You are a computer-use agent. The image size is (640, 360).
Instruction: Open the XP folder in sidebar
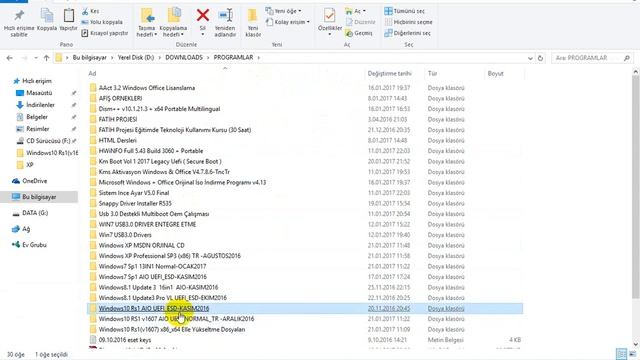click(30, 165)
